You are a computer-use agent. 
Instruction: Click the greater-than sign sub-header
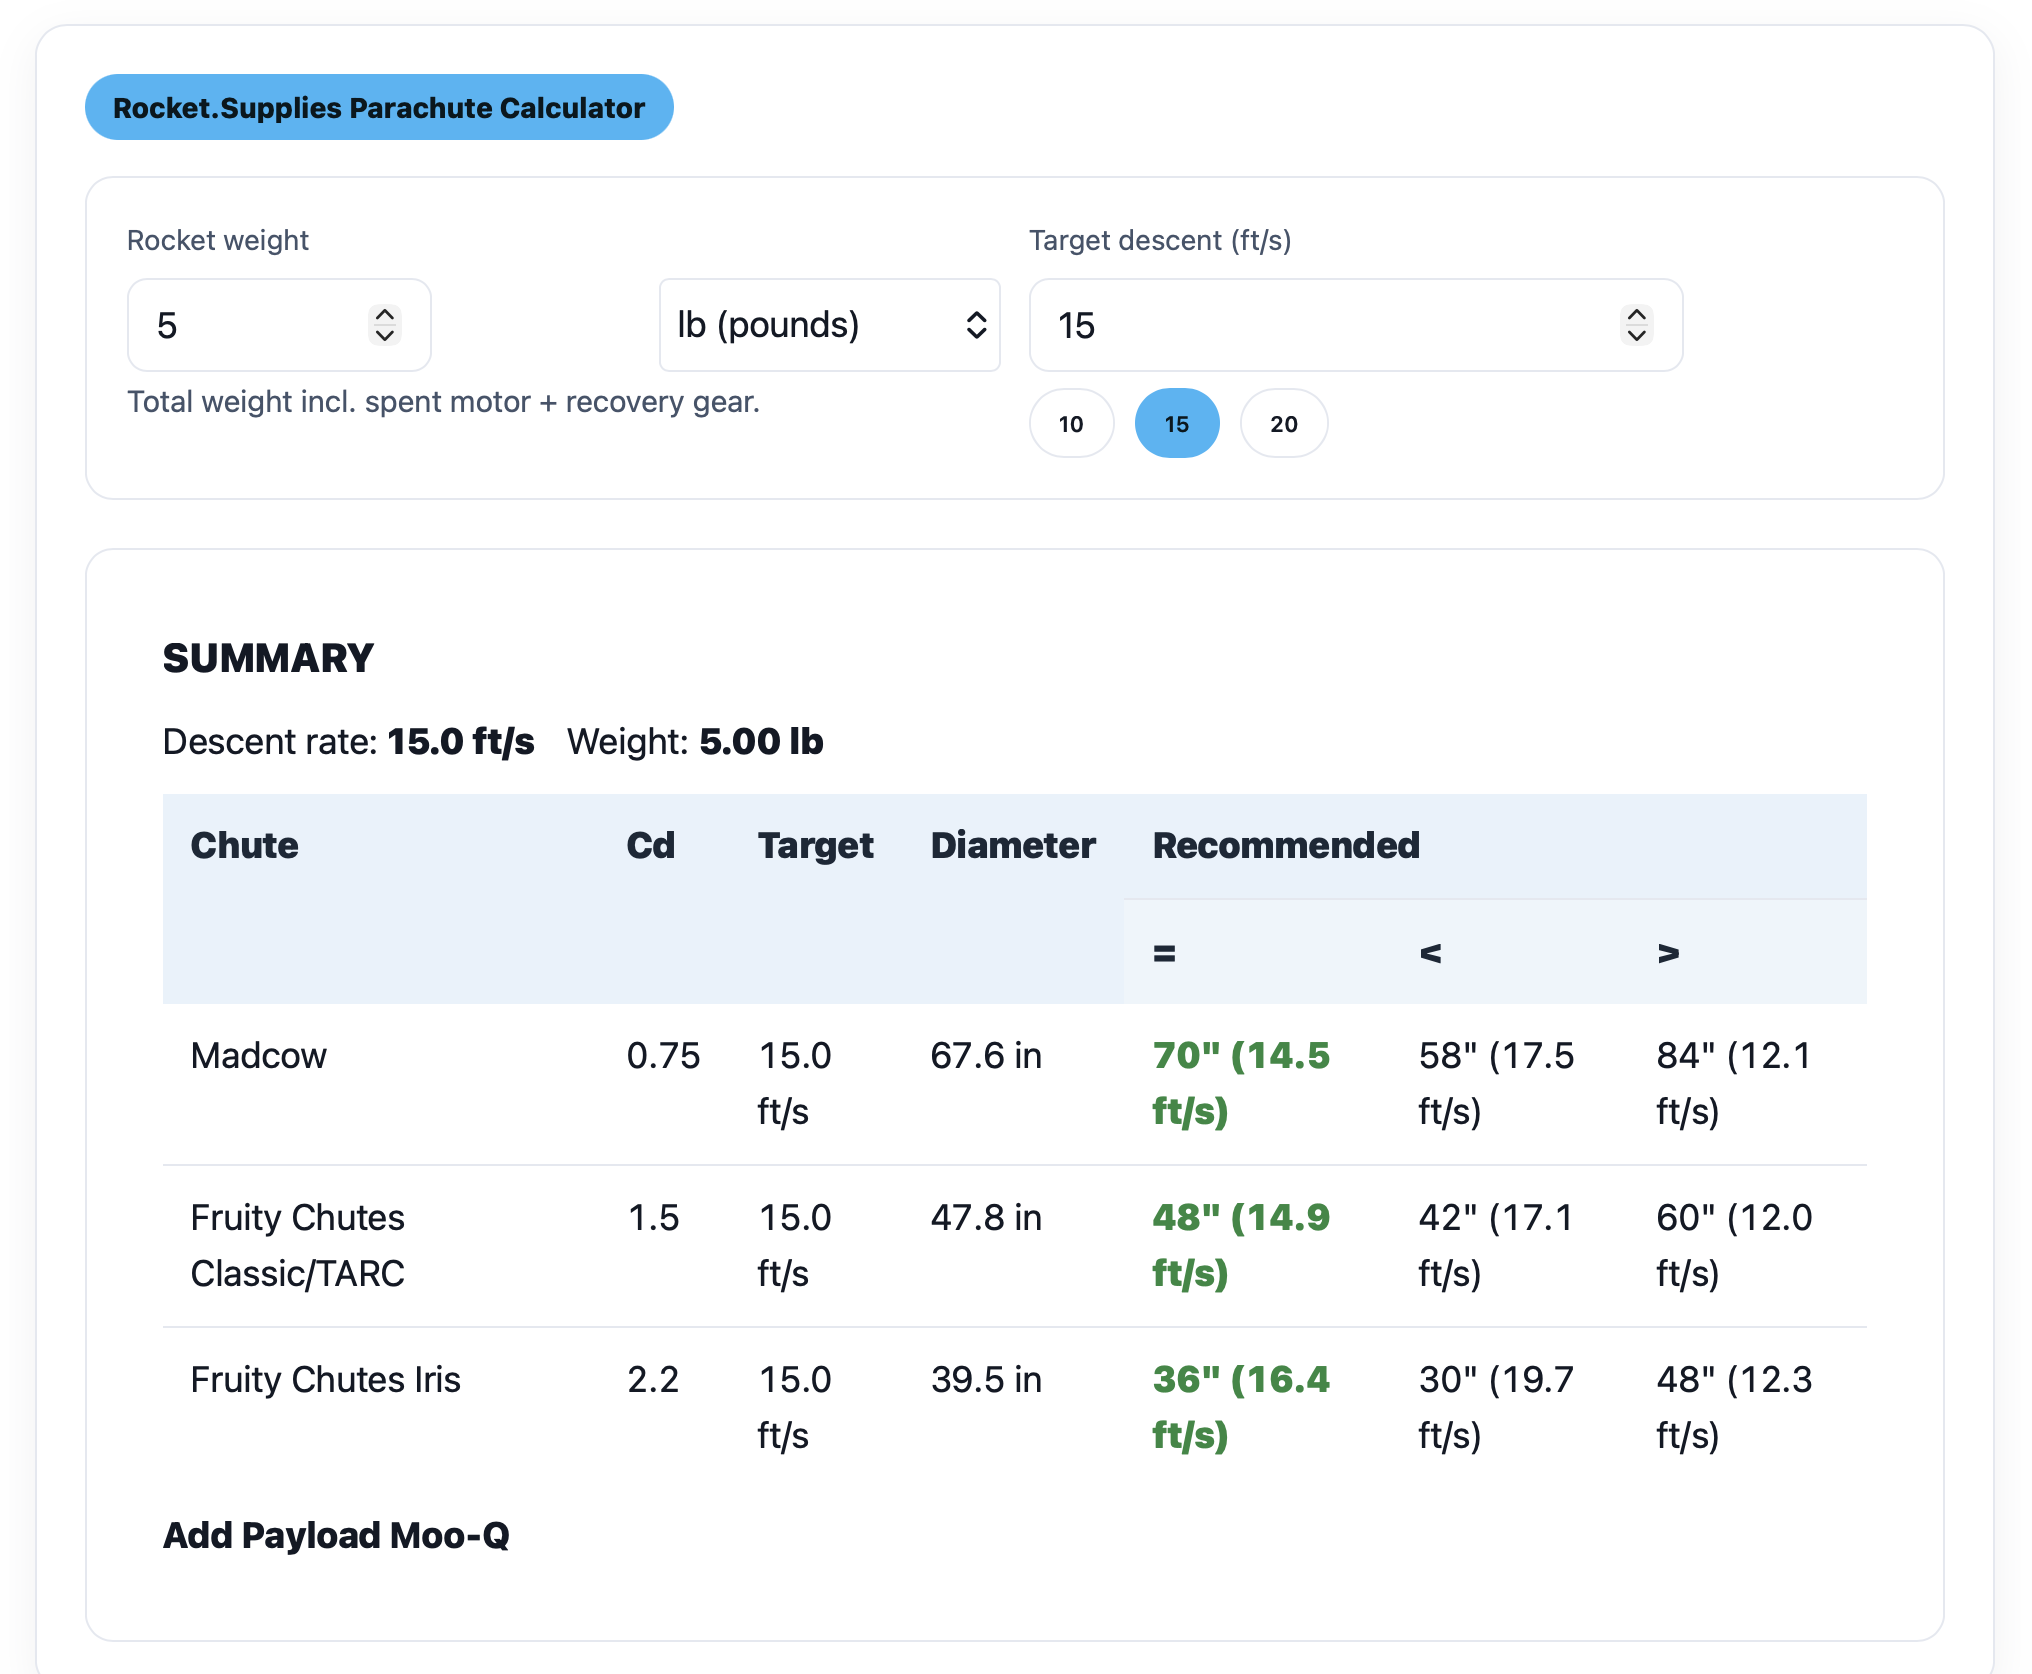click(1668, 954)
